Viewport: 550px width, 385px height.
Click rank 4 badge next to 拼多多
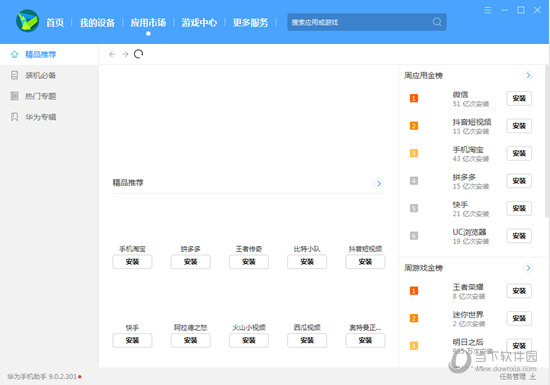[414, 181]
